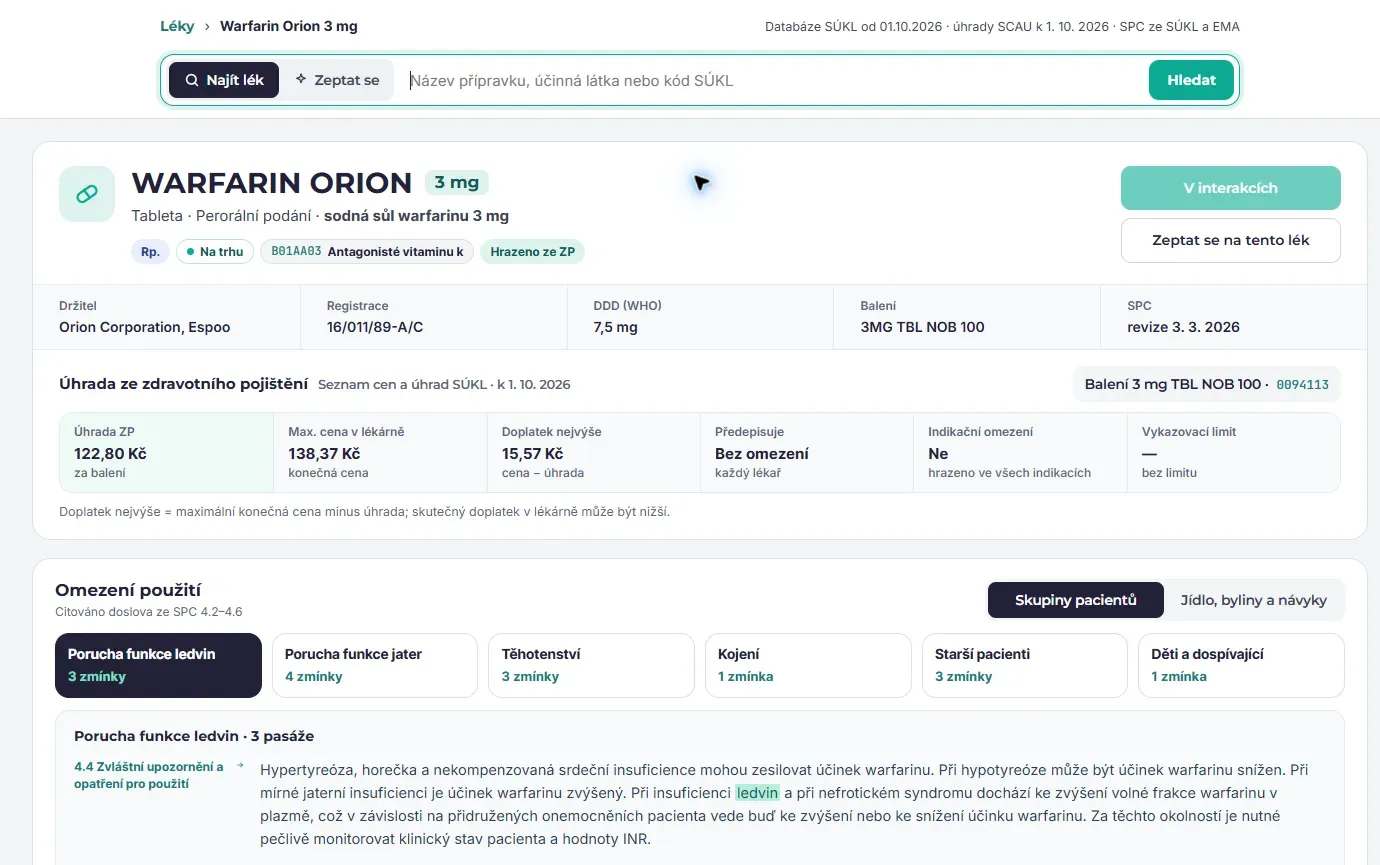Switch to Najít lék search mode
Screen dimensions: 1380x865
[224, 80]
